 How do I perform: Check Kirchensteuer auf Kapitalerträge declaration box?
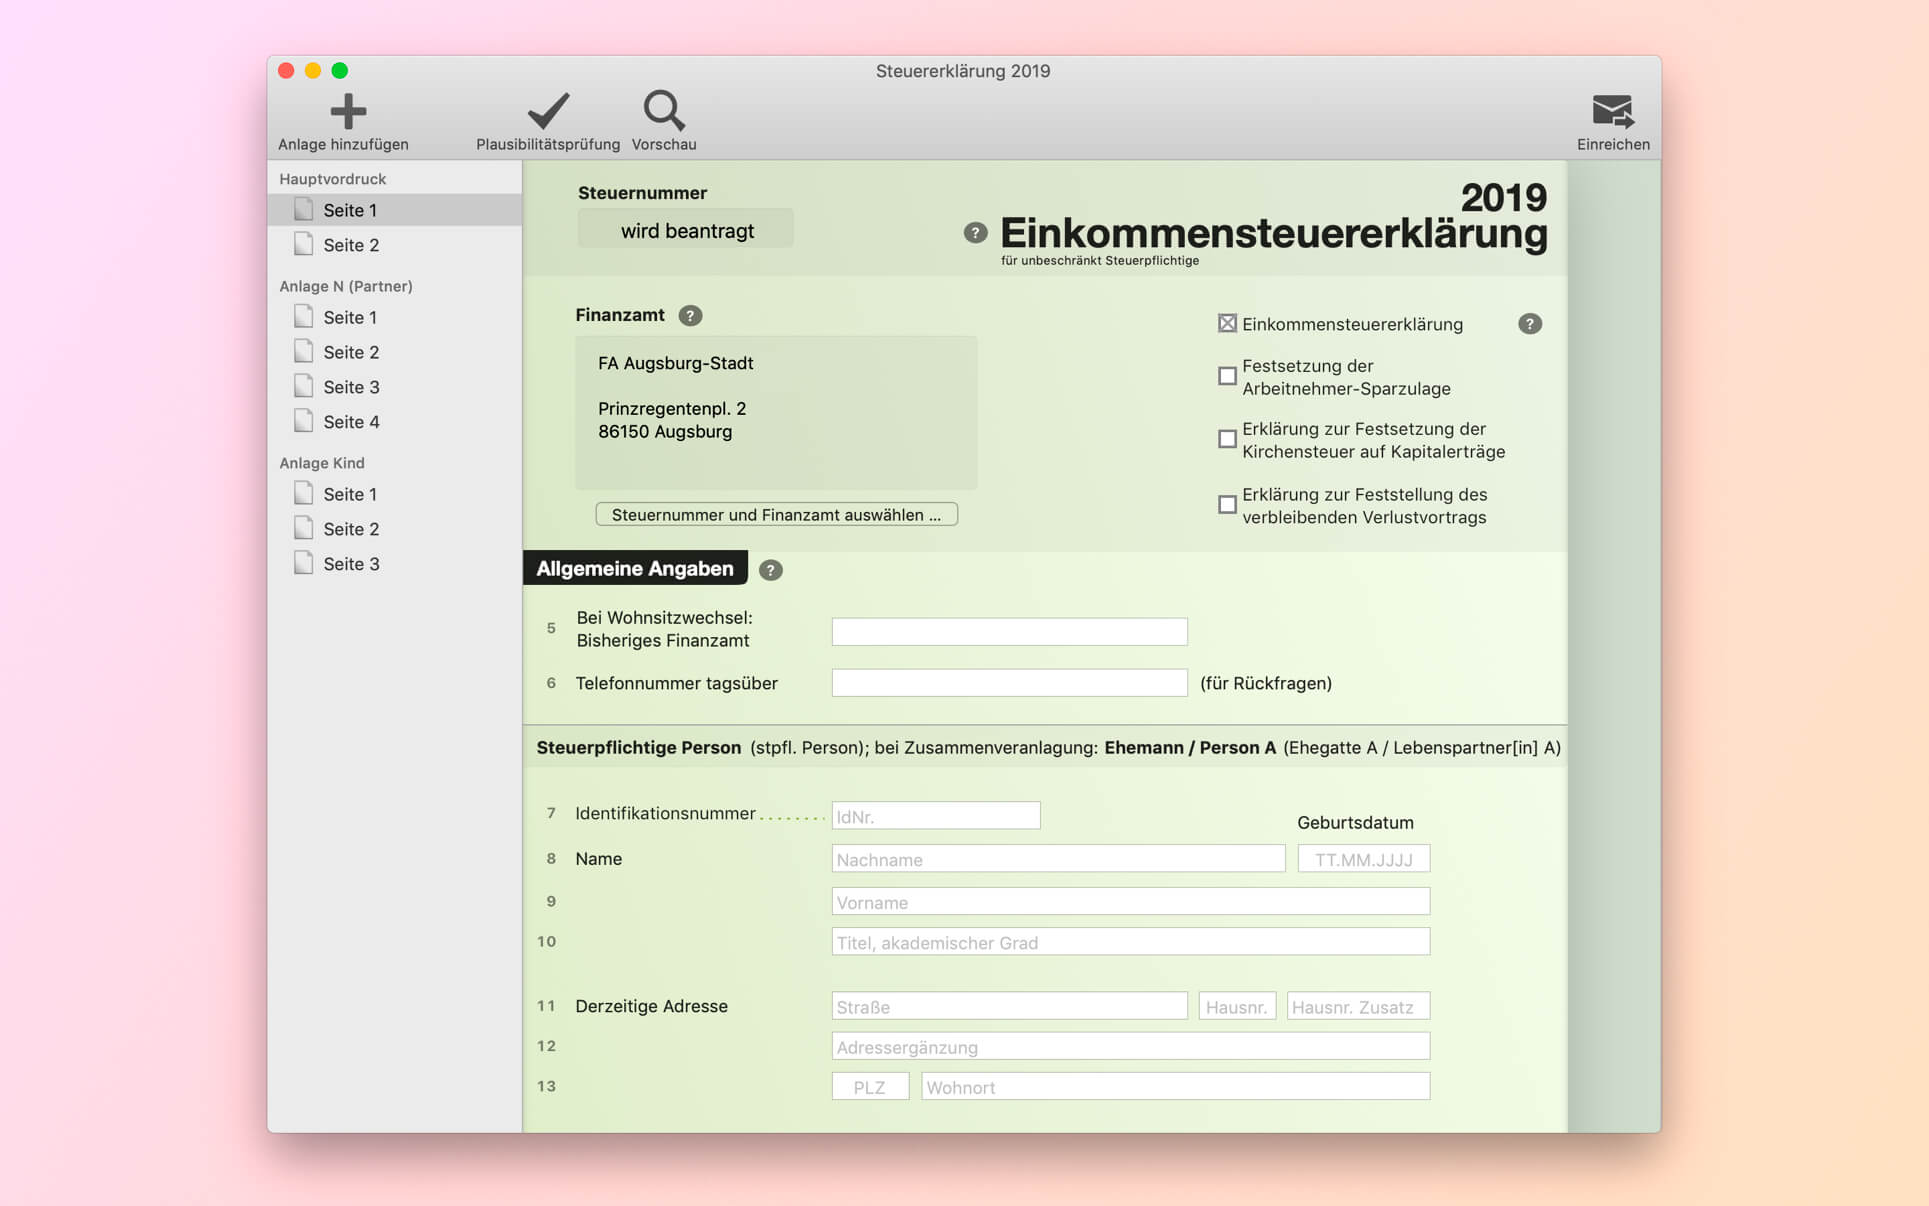[1227, 439]
